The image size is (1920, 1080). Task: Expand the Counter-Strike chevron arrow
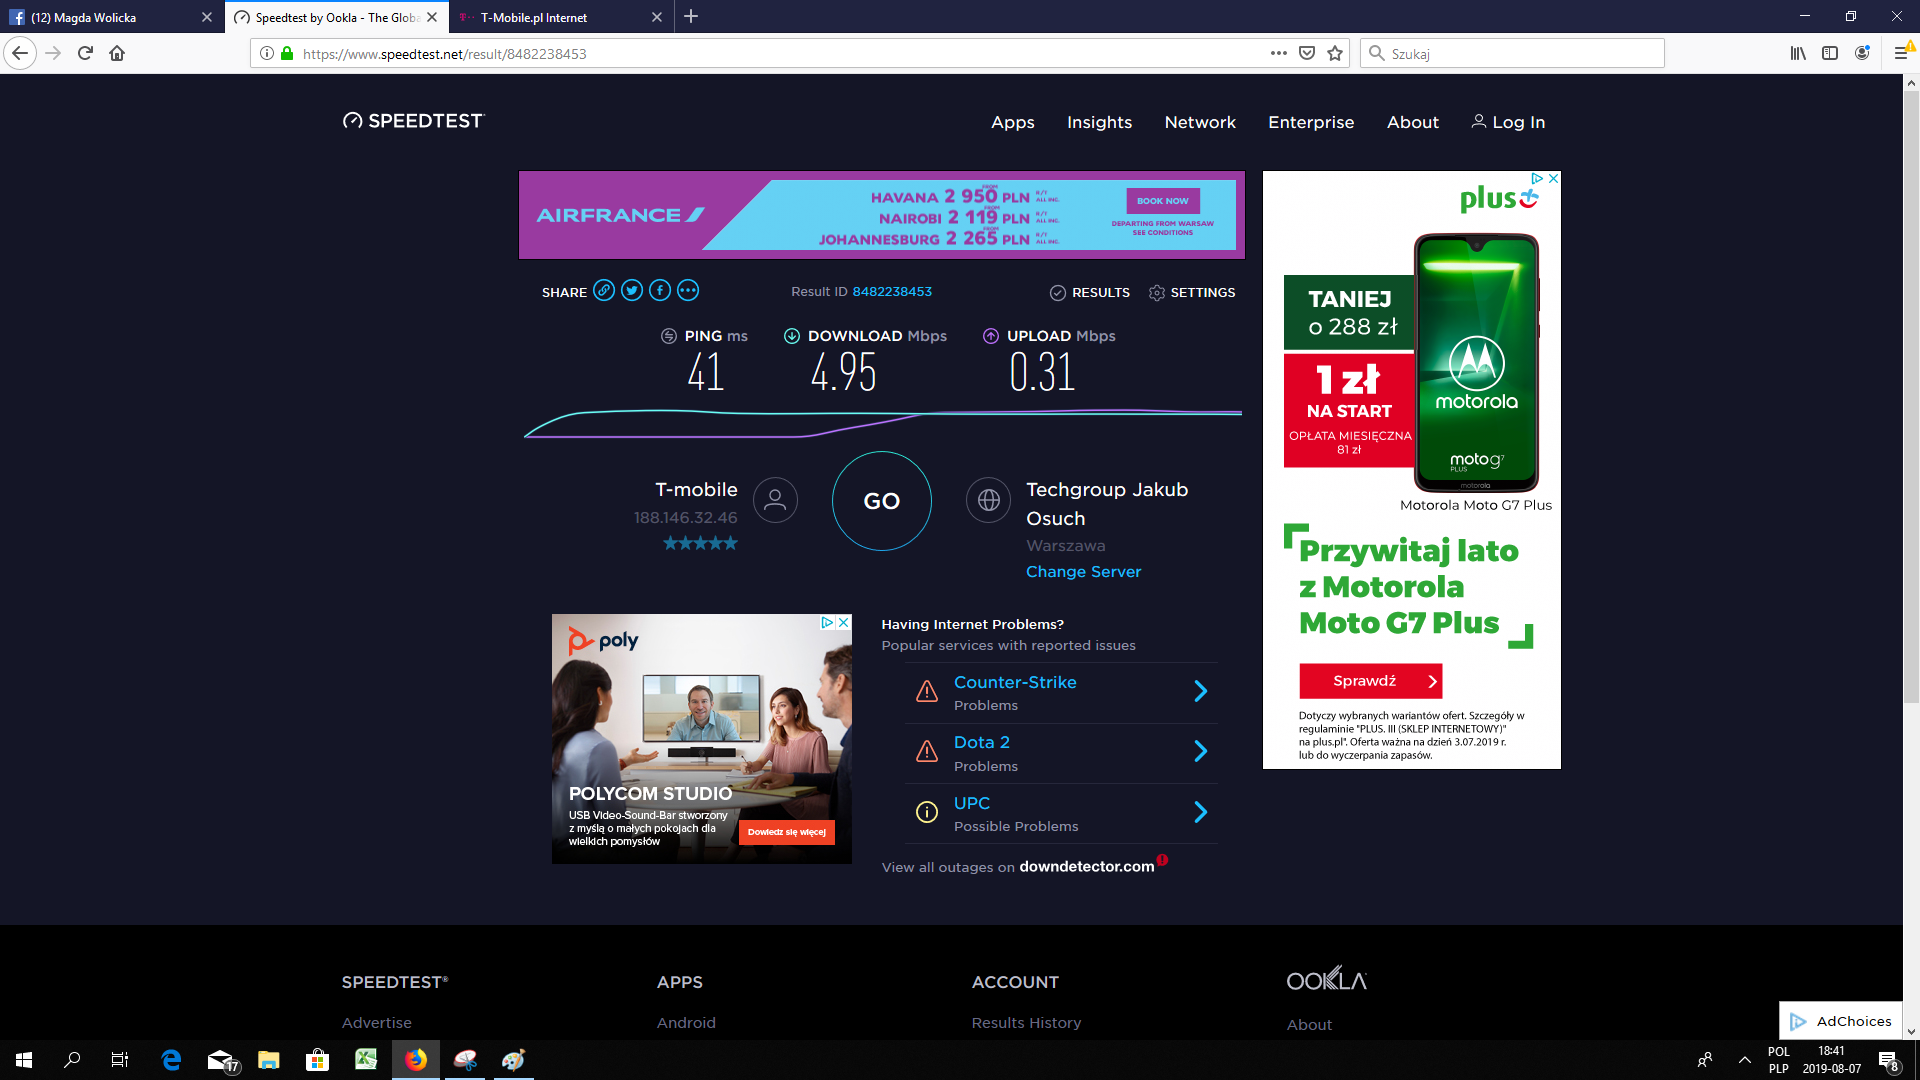coord(1201,691)
